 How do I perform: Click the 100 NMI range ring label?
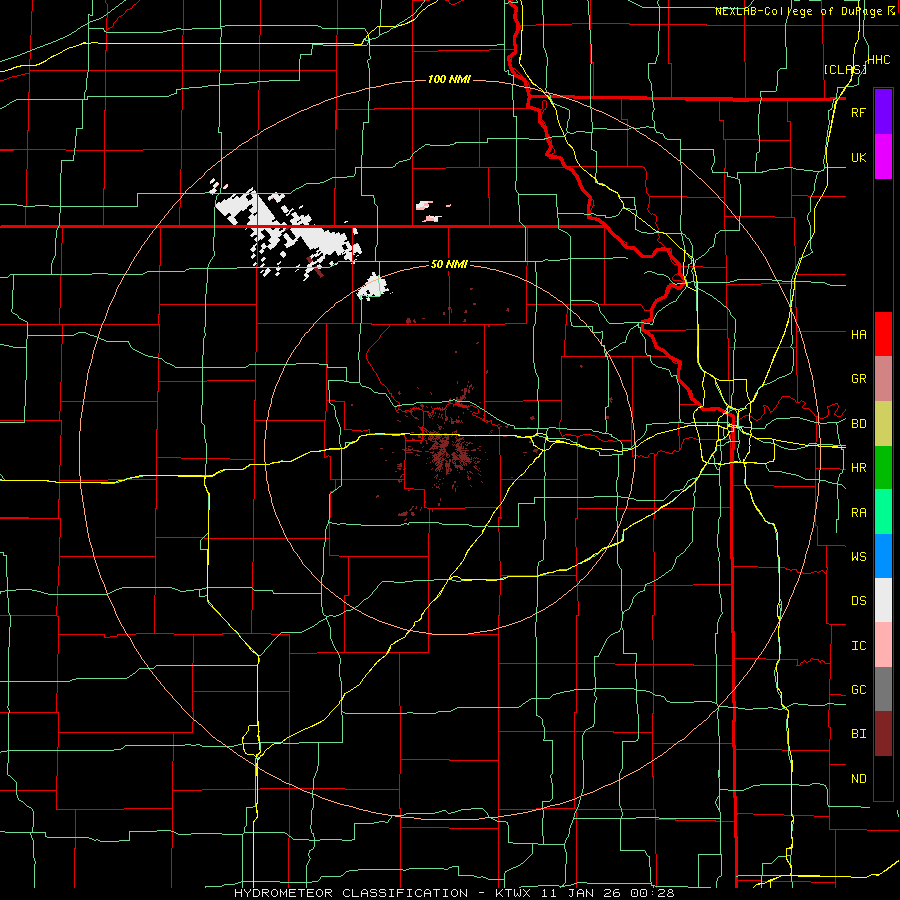point(449,79)
